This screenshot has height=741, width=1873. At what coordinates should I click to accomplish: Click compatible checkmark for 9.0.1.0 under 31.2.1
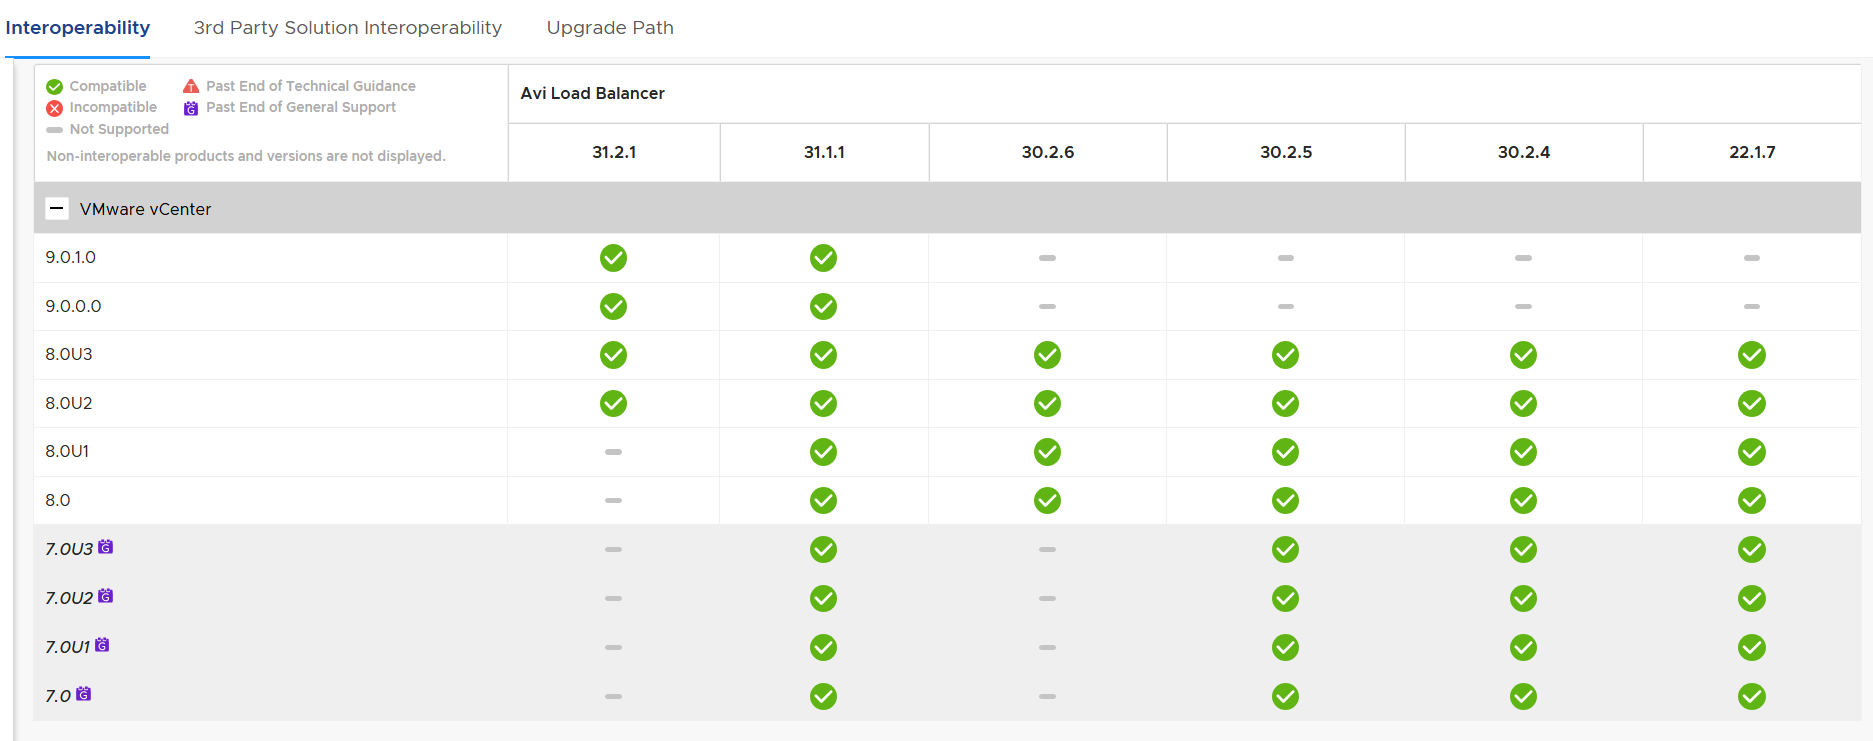click(613, 258)
